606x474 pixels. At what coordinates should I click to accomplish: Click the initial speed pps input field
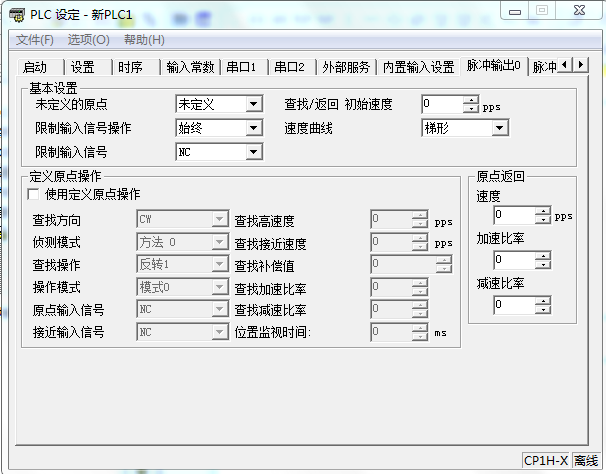(441, 104)
